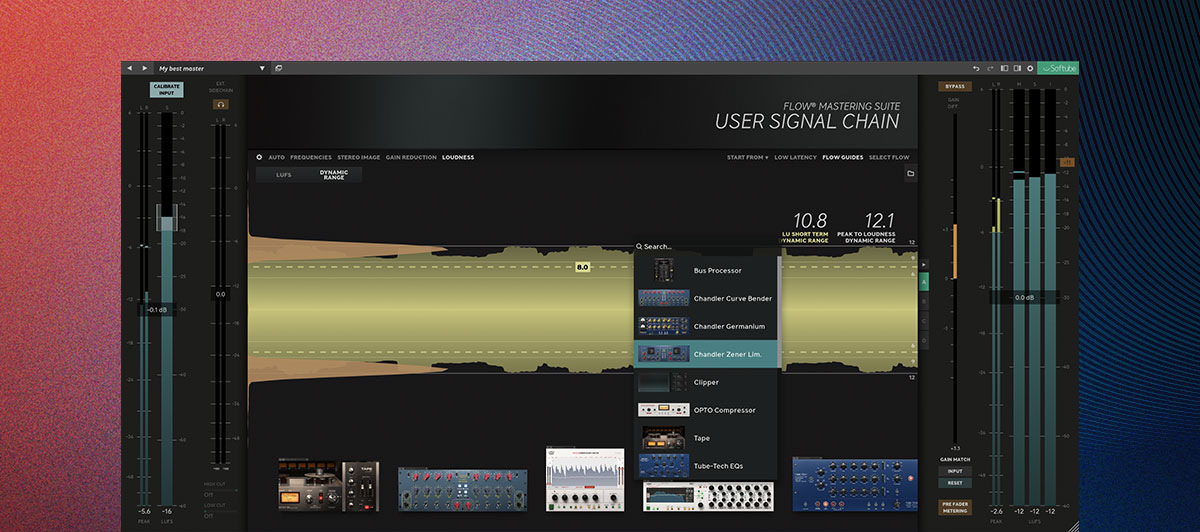
Task: Click the Calibrate Input button
Action: pyautogui.click(x=167, y=90)
